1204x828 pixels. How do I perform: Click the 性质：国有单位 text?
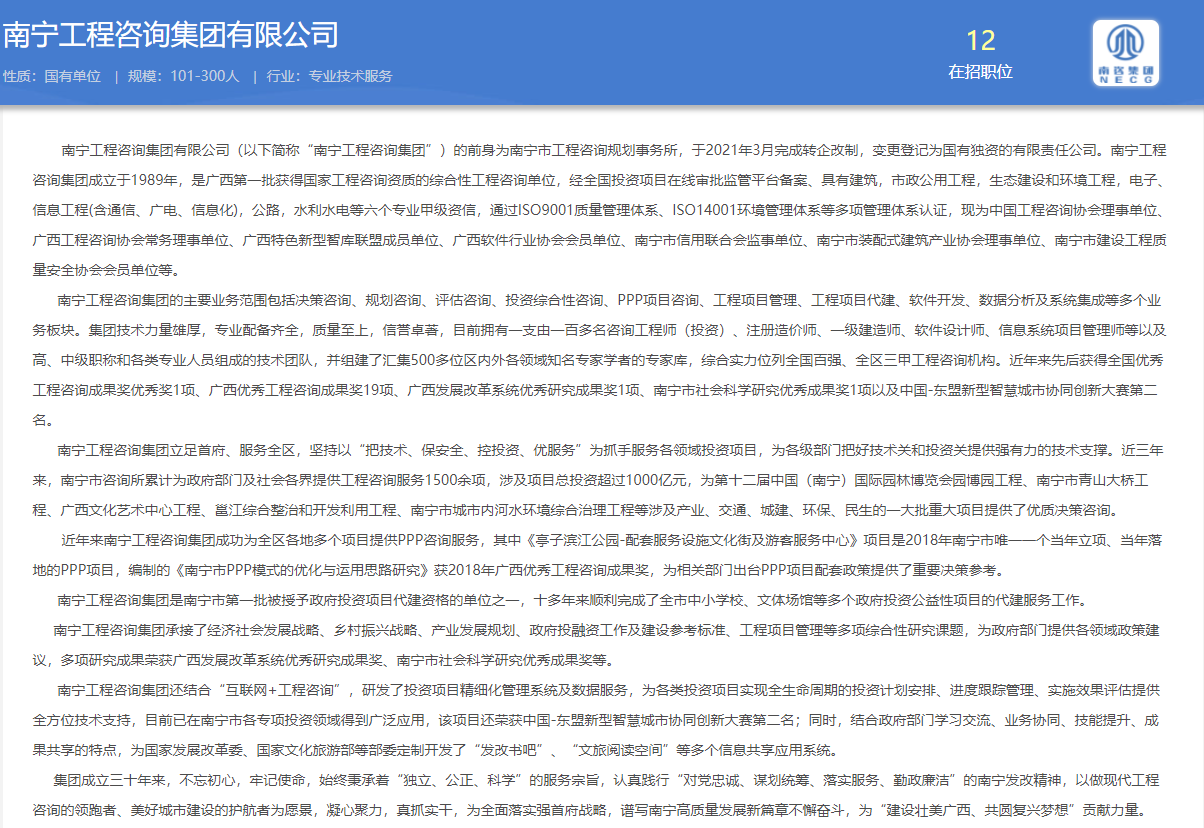52,76
